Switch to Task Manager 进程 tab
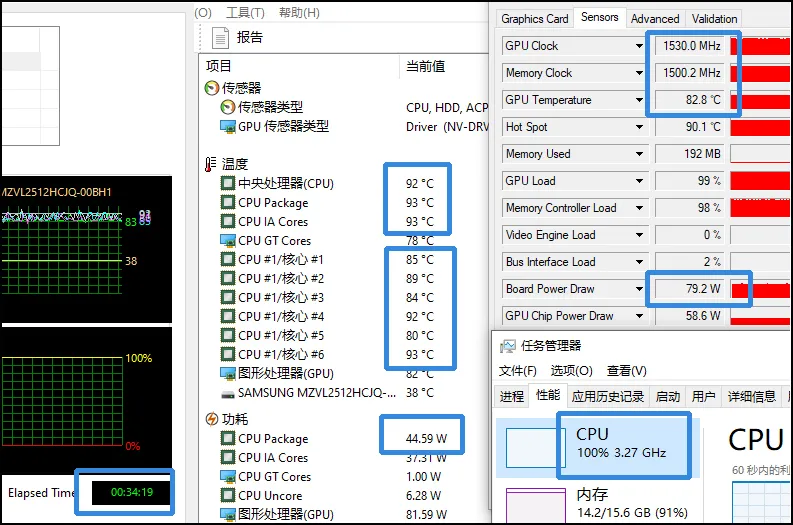This screenshot has height=525, width=793. (x=512, y=397)
